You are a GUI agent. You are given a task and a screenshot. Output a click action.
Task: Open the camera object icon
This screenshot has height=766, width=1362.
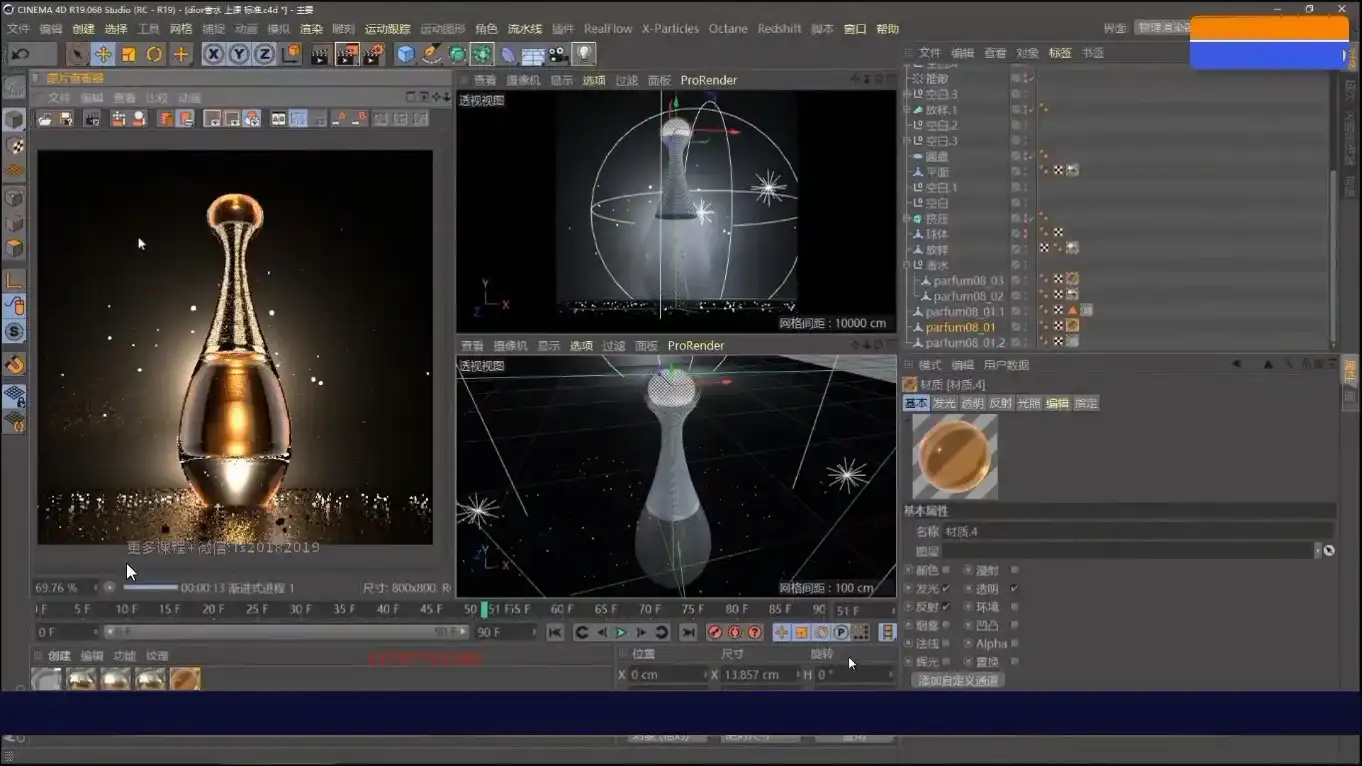(558, 54)
